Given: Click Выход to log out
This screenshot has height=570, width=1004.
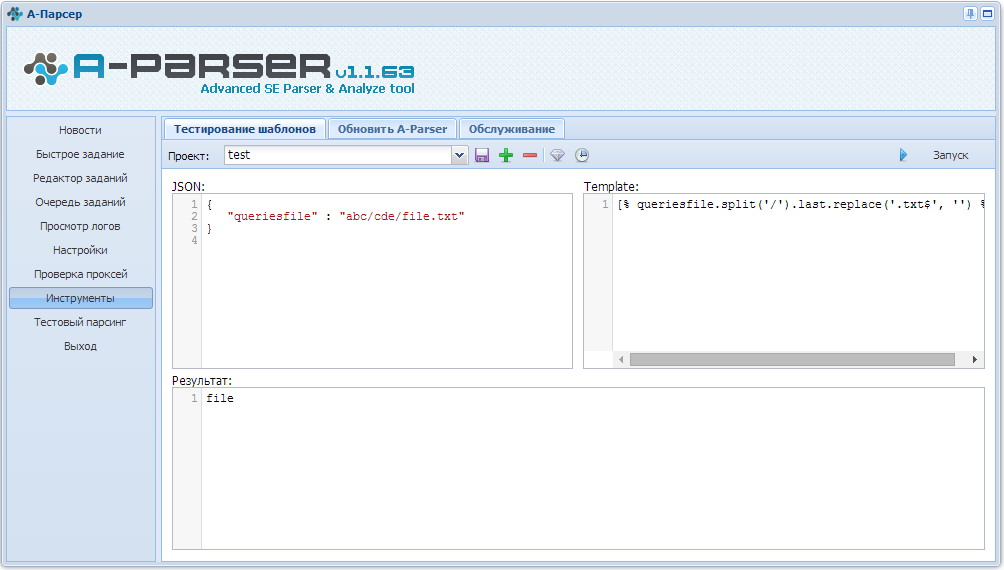Looking at the screenshot, I should tap(81, 346).
